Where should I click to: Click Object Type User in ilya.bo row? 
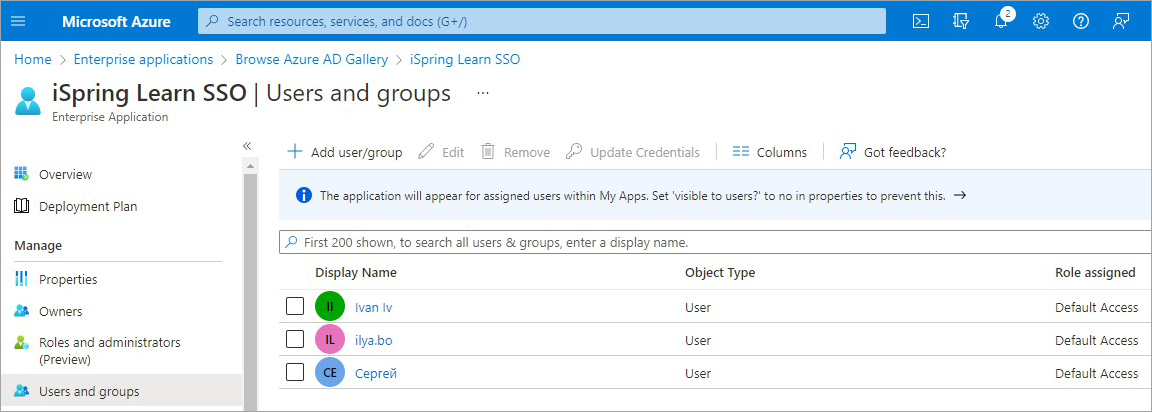tap(698, 340)
